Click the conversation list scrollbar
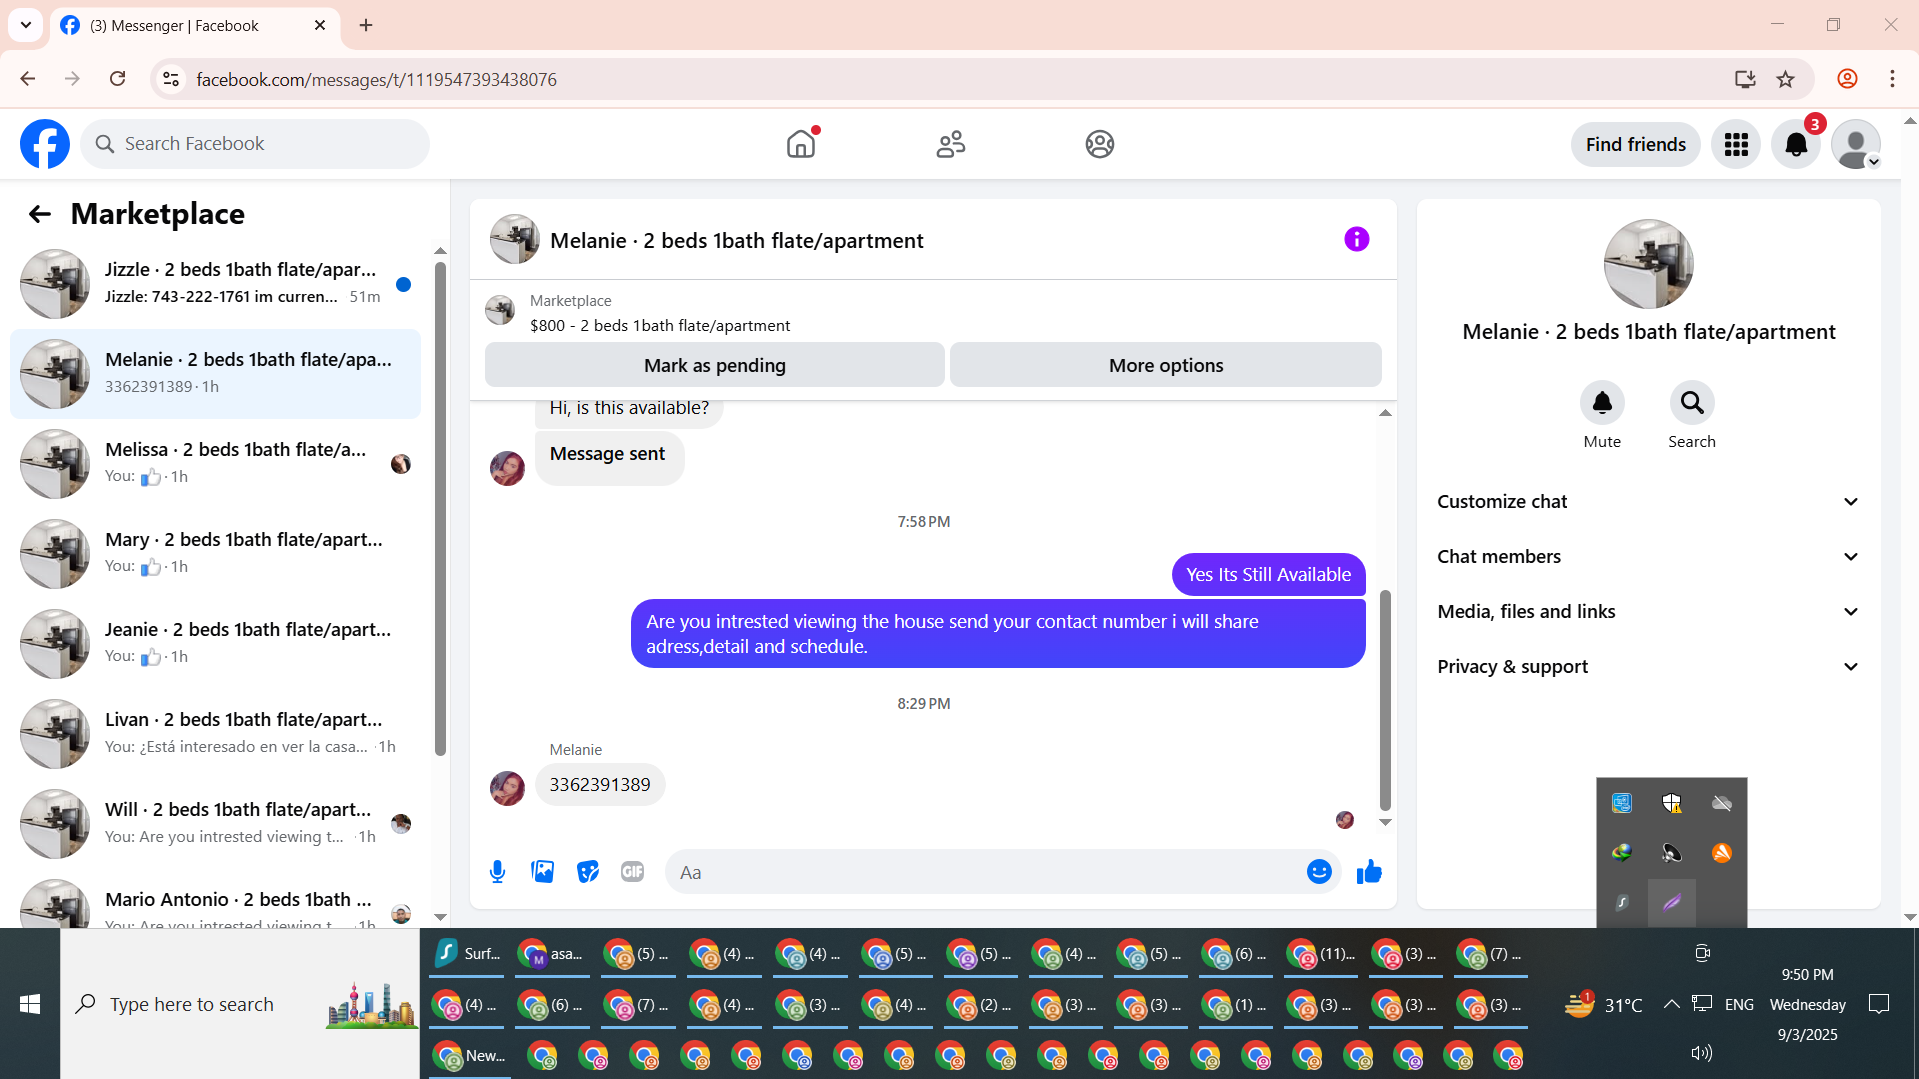The image size is (1919, 1079). (440, 508)
